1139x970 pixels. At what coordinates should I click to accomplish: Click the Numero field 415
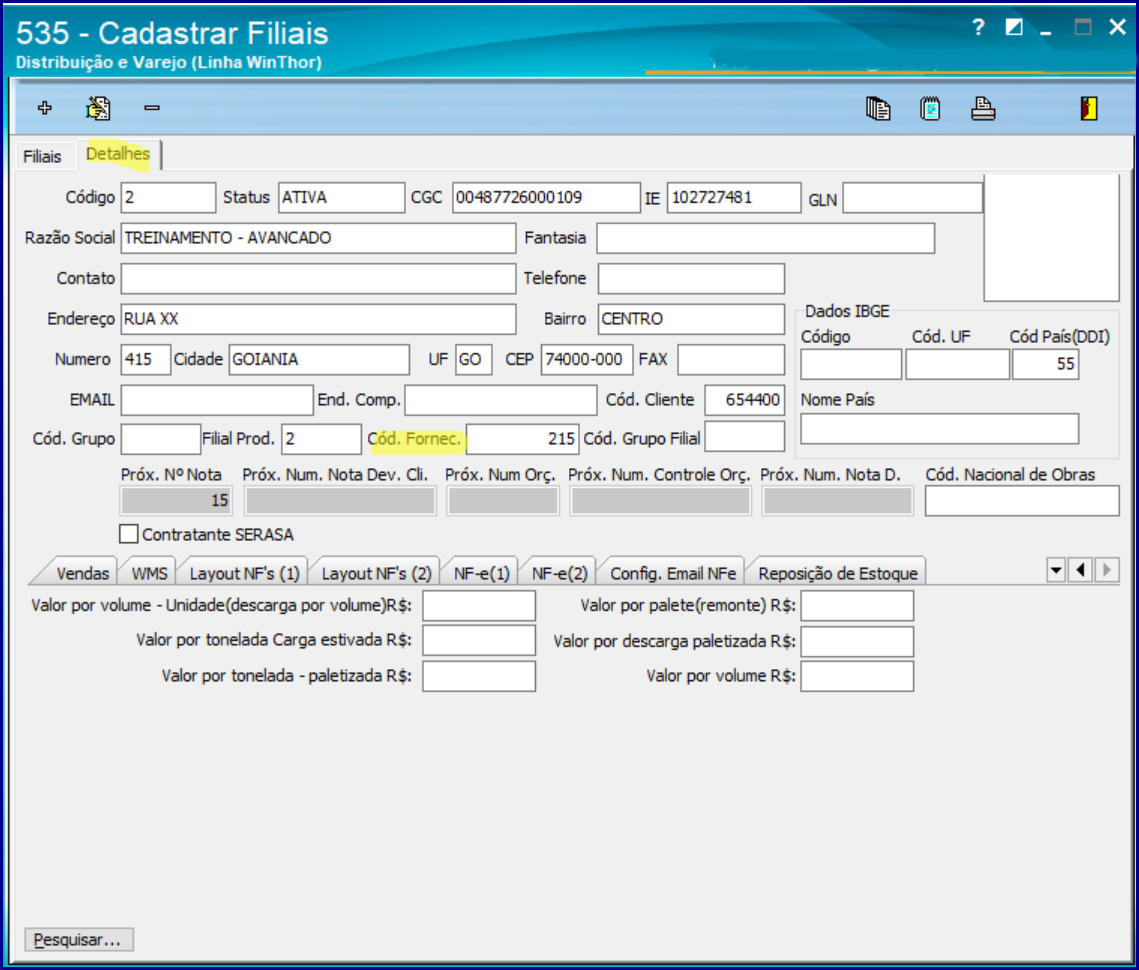pos(146,360)
